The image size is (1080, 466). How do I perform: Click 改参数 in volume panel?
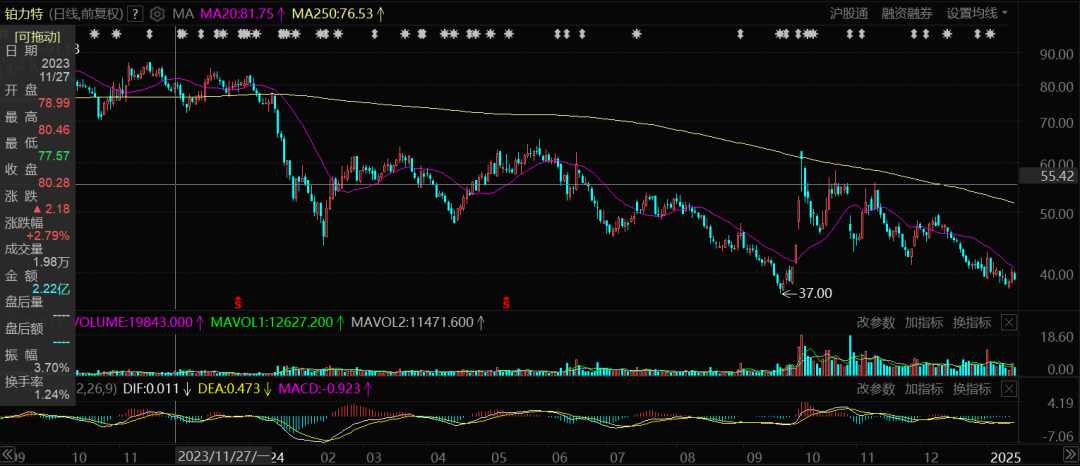pyautogui.click(x=876, y=322)
